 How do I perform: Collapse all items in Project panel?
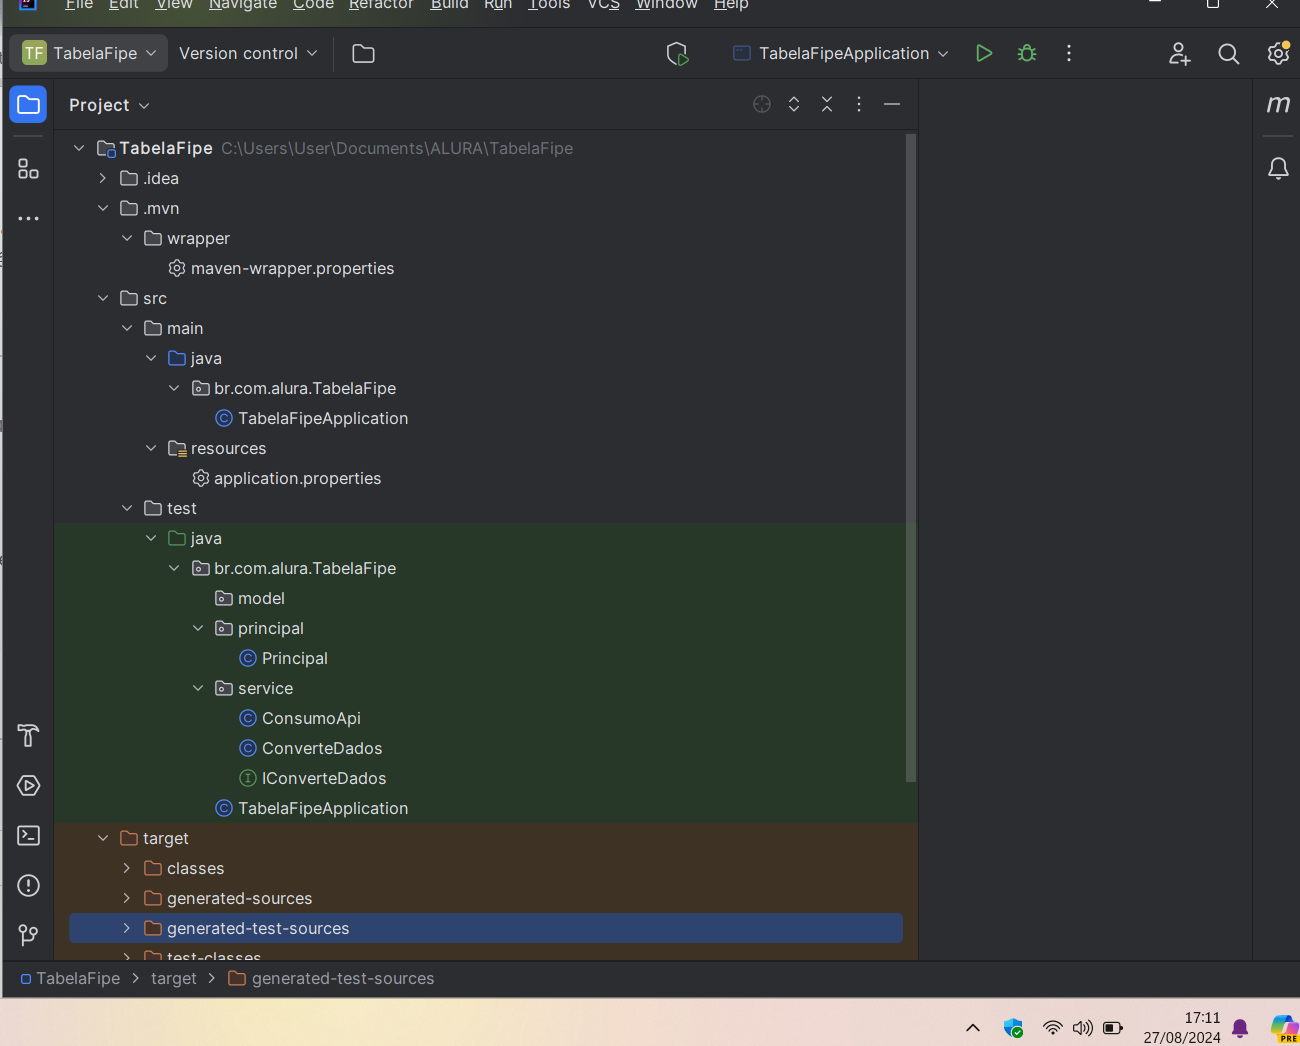(x=827, y=104)
